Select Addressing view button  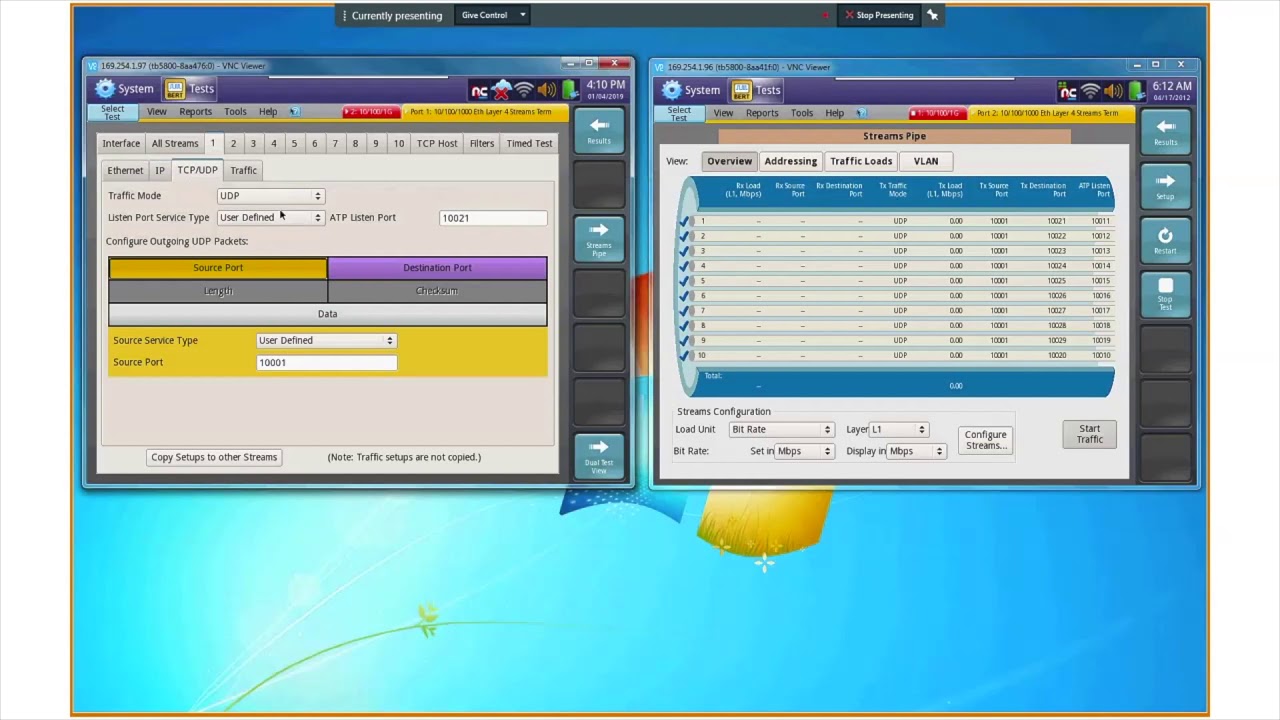click(x=790, y=161)
